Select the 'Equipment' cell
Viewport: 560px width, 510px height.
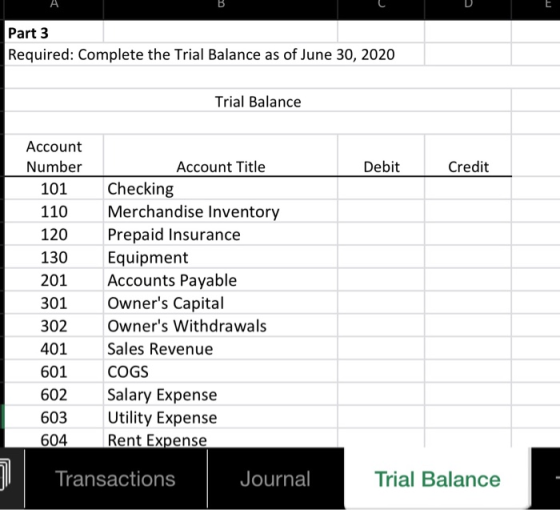(220, 257)
